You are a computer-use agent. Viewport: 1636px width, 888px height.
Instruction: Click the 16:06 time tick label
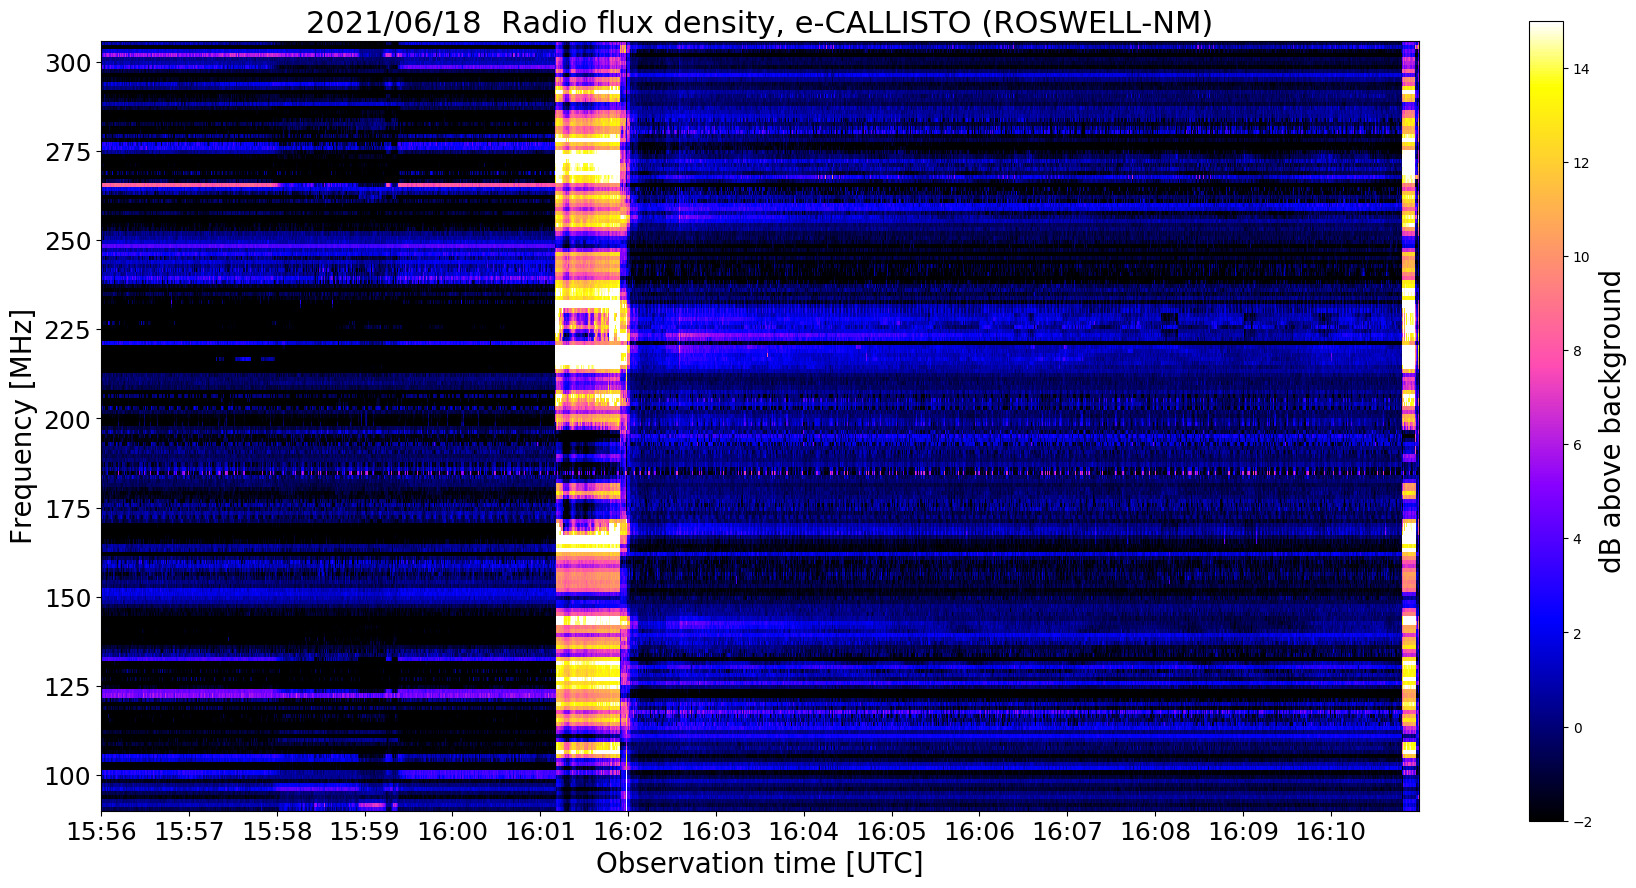coord(979,832)
